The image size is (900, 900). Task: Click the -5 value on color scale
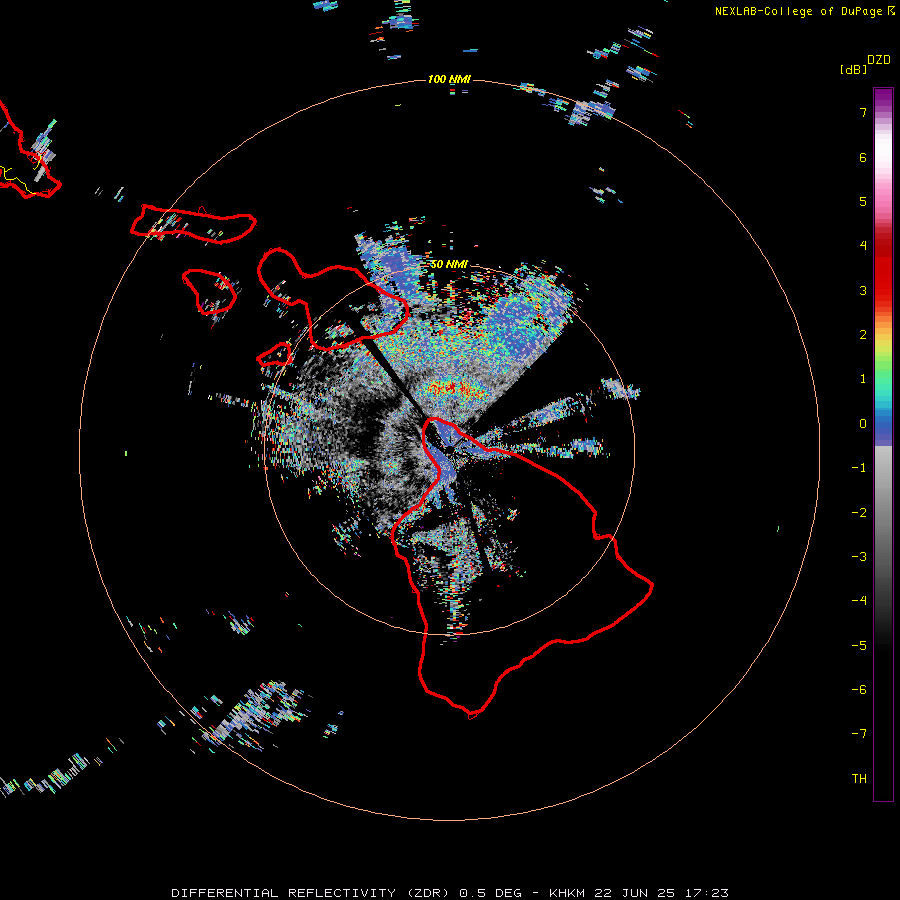click(x=859, y=645)
